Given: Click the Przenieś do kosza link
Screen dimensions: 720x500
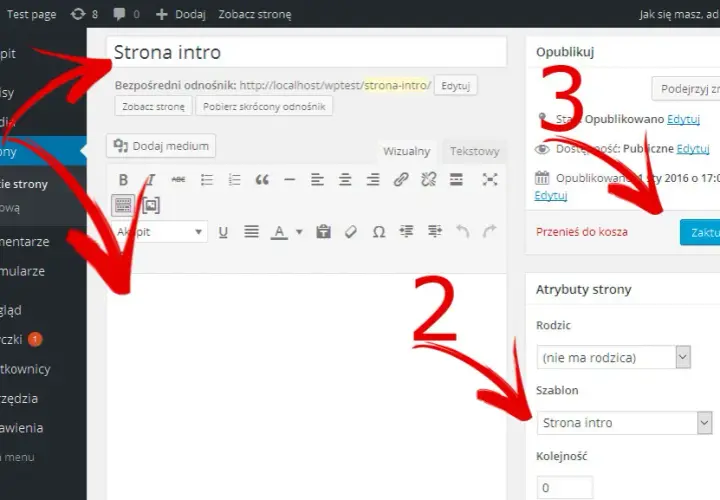Looking at the screenshot, I should point(582,232).
